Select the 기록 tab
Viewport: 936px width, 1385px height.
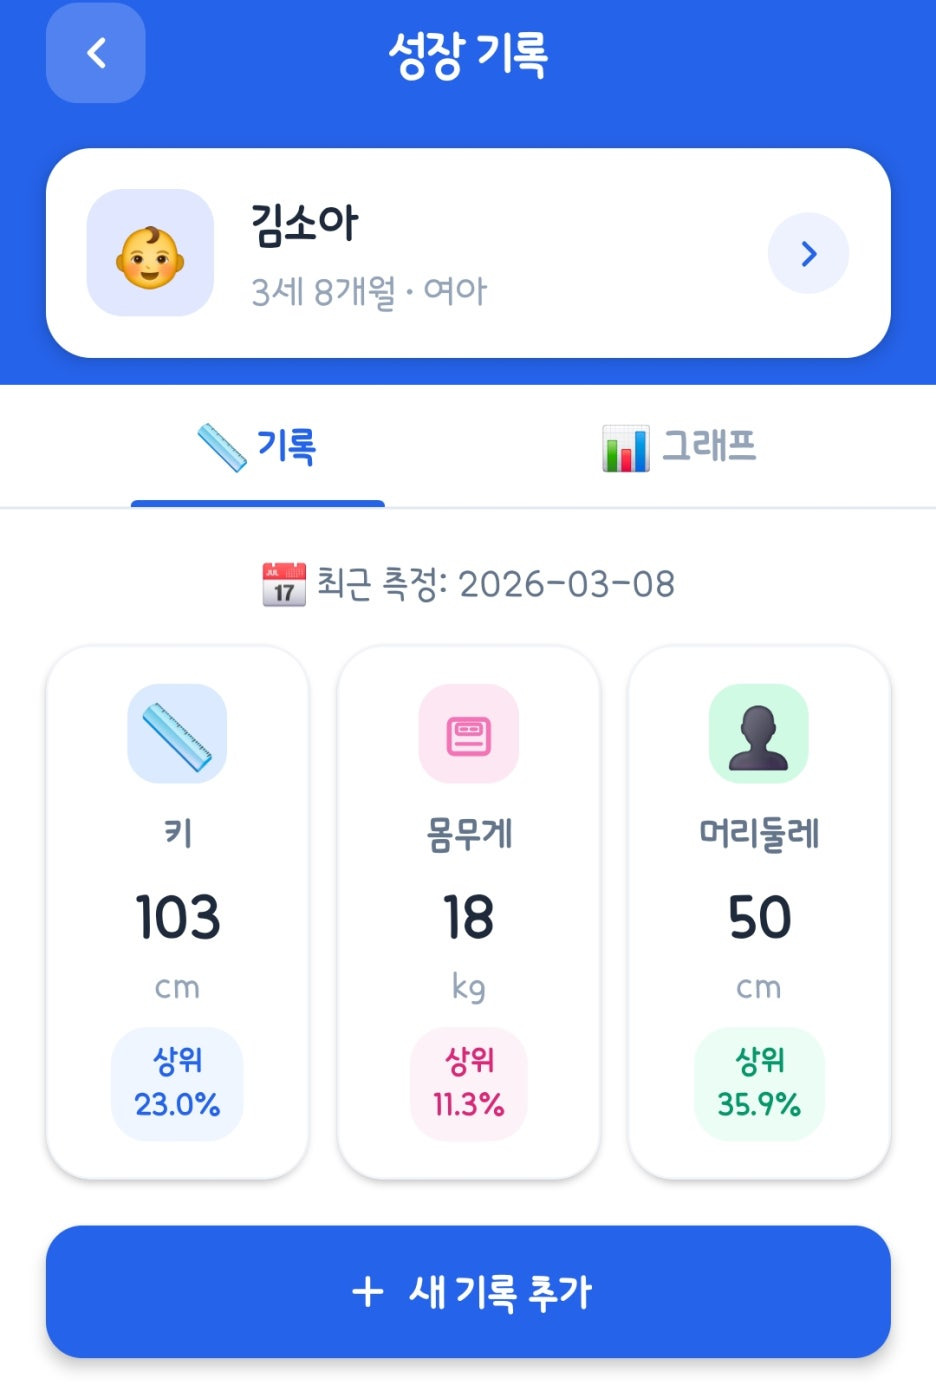[258, 446]
